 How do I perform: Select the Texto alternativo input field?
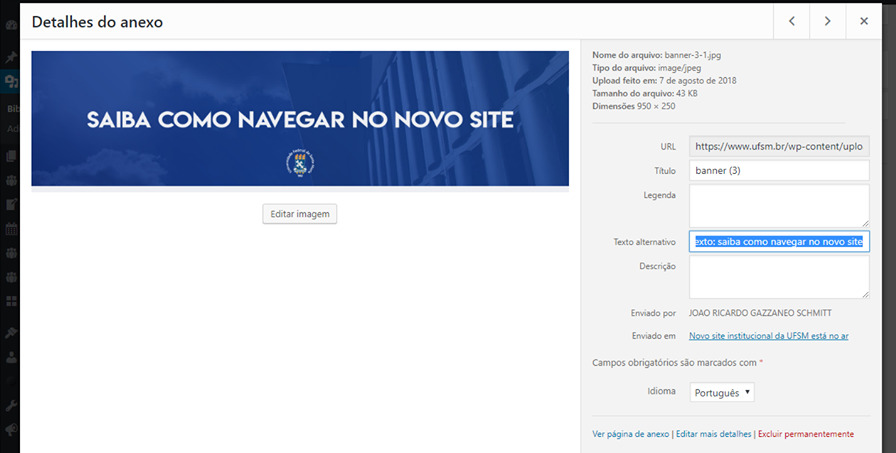click(x=779, y=242)
